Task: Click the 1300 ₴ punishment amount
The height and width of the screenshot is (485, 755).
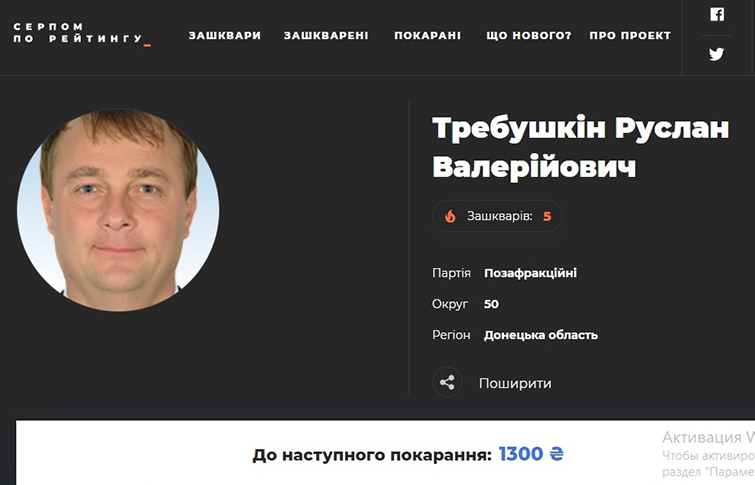Action: [x=531, y=454]
